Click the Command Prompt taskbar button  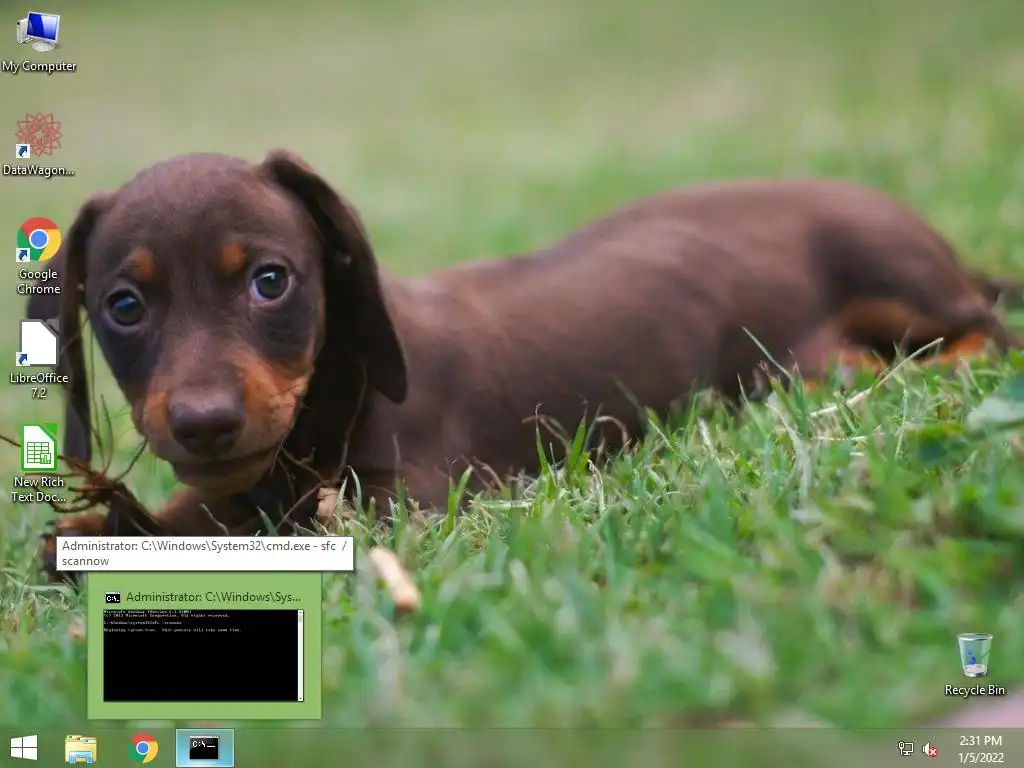click(204, 748)
